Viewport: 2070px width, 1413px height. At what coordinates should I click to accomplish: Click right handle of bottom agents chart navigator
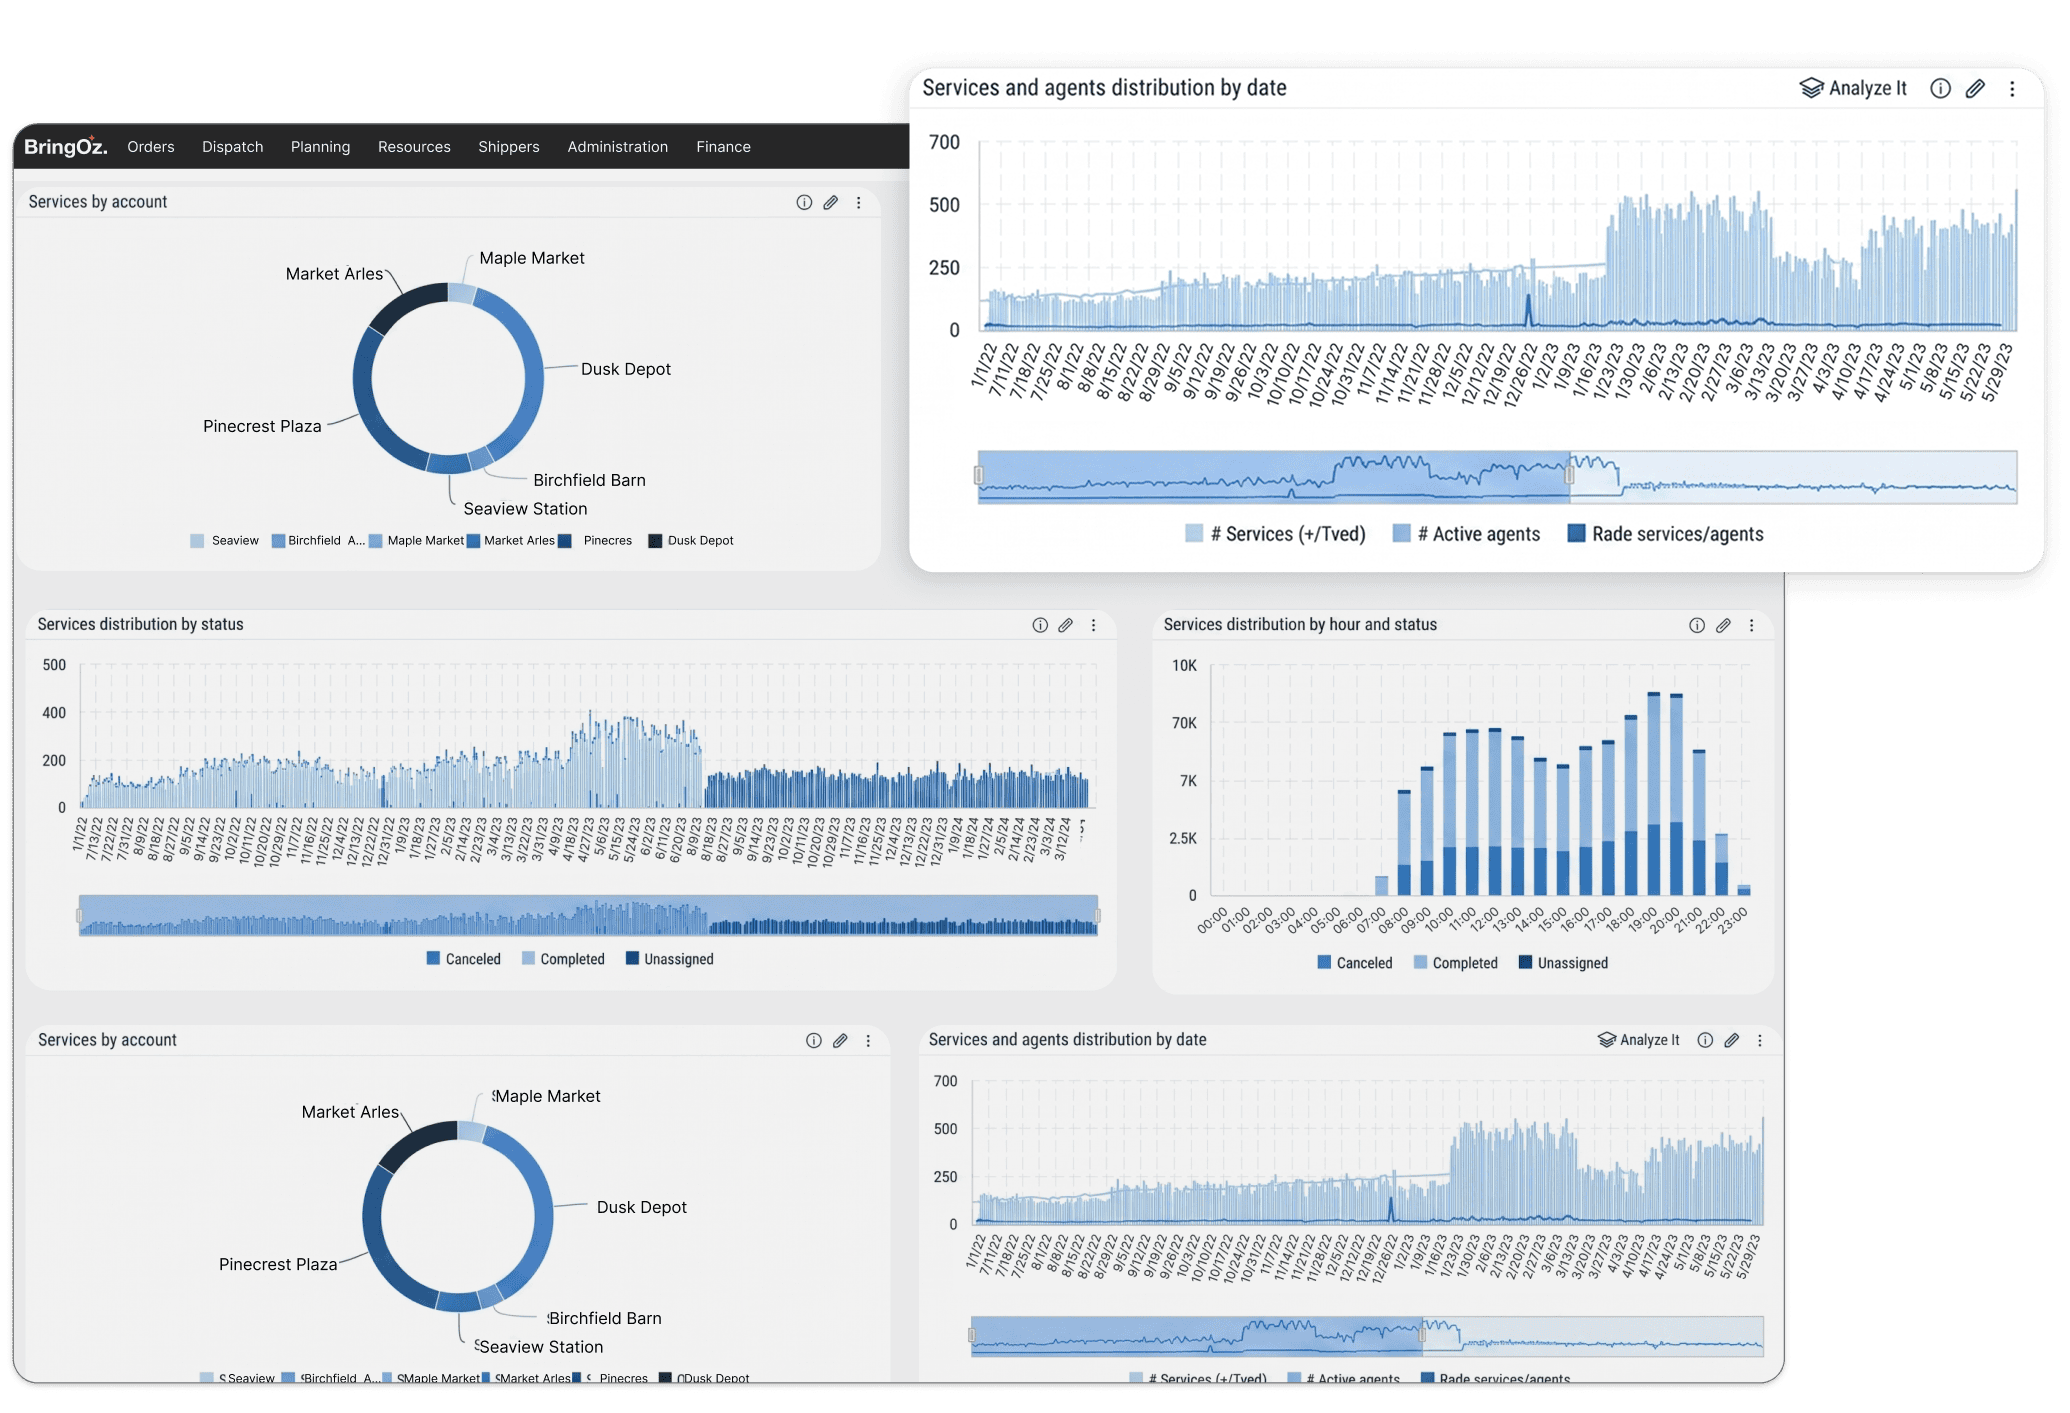[x=1422, y=1335]
